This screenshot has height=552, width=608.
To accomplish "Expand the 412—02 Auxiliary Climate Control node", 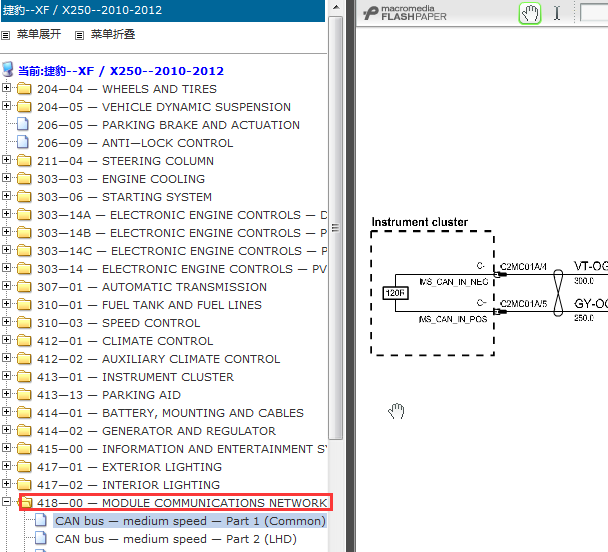I will [6, 357].
